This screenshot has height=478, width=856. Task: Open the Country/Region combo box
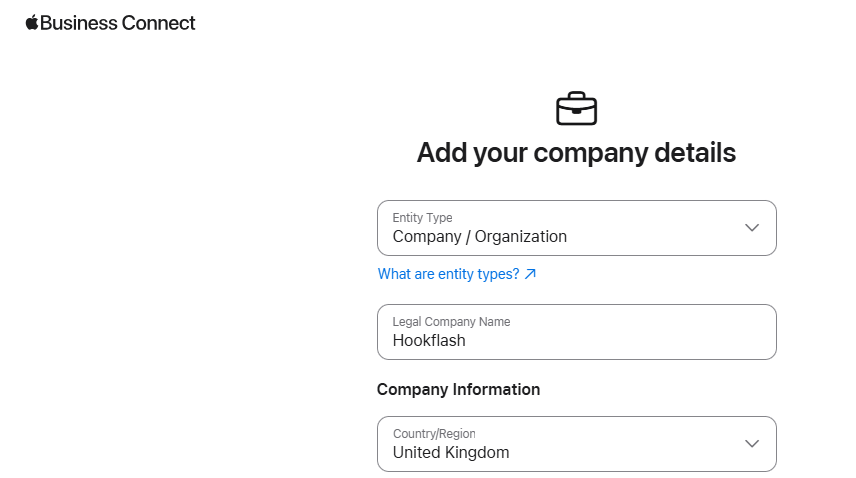(x=576, y=444)
